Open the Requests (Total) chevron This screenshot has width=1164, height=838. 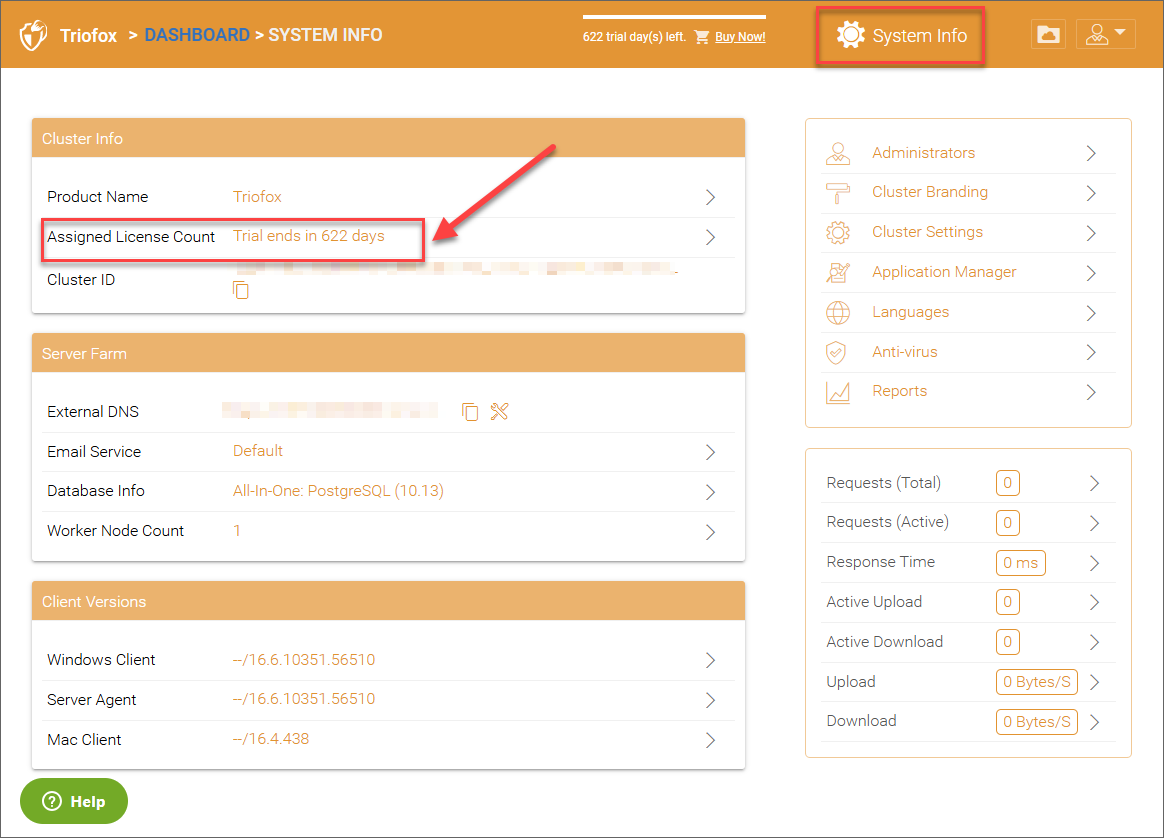tap(1094, 483)
